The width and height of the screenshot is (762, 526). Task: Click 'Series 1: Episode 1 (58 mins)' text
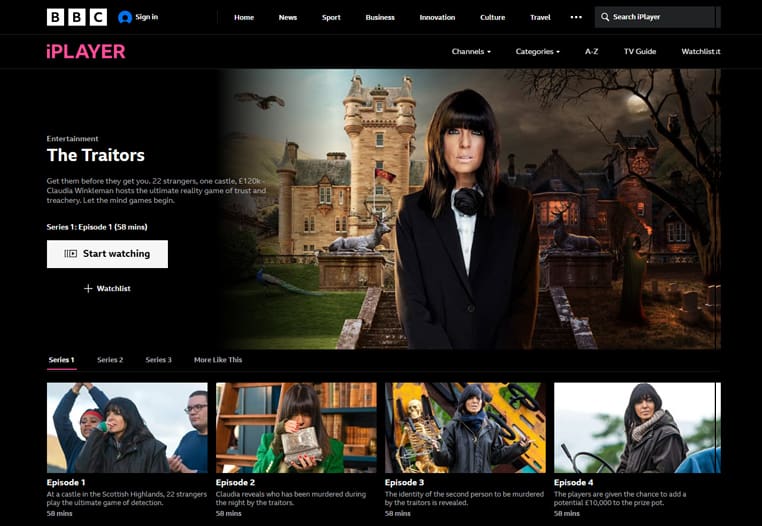point(97,227)
